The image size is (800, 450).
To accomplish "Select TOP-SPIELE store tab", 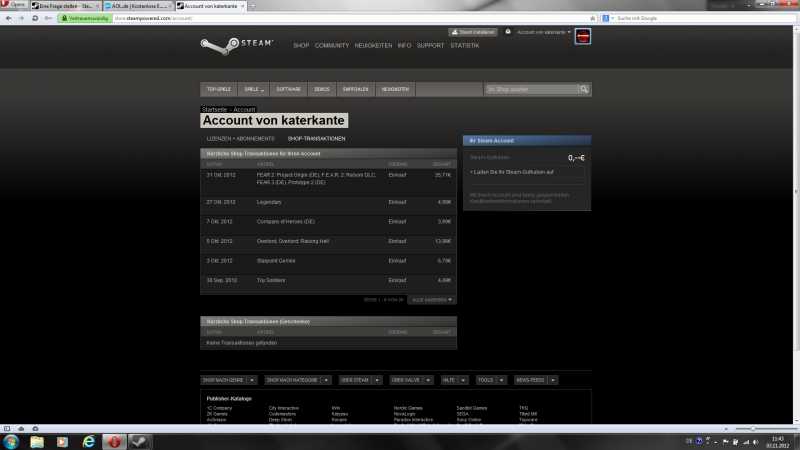I will click(219, 89).
